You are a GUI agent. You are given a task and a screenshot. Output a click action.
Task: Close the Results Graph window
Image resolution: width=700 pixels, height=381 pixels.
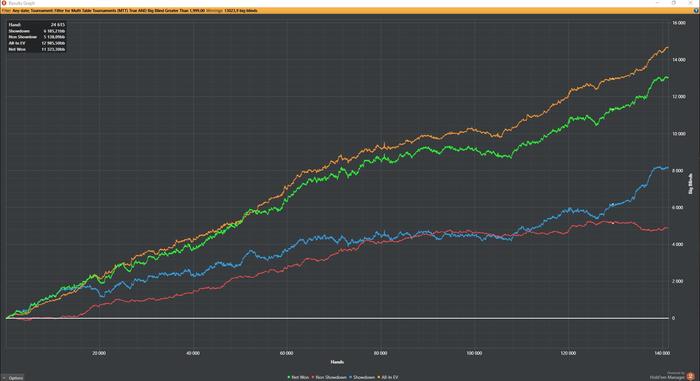click(690, 3)
